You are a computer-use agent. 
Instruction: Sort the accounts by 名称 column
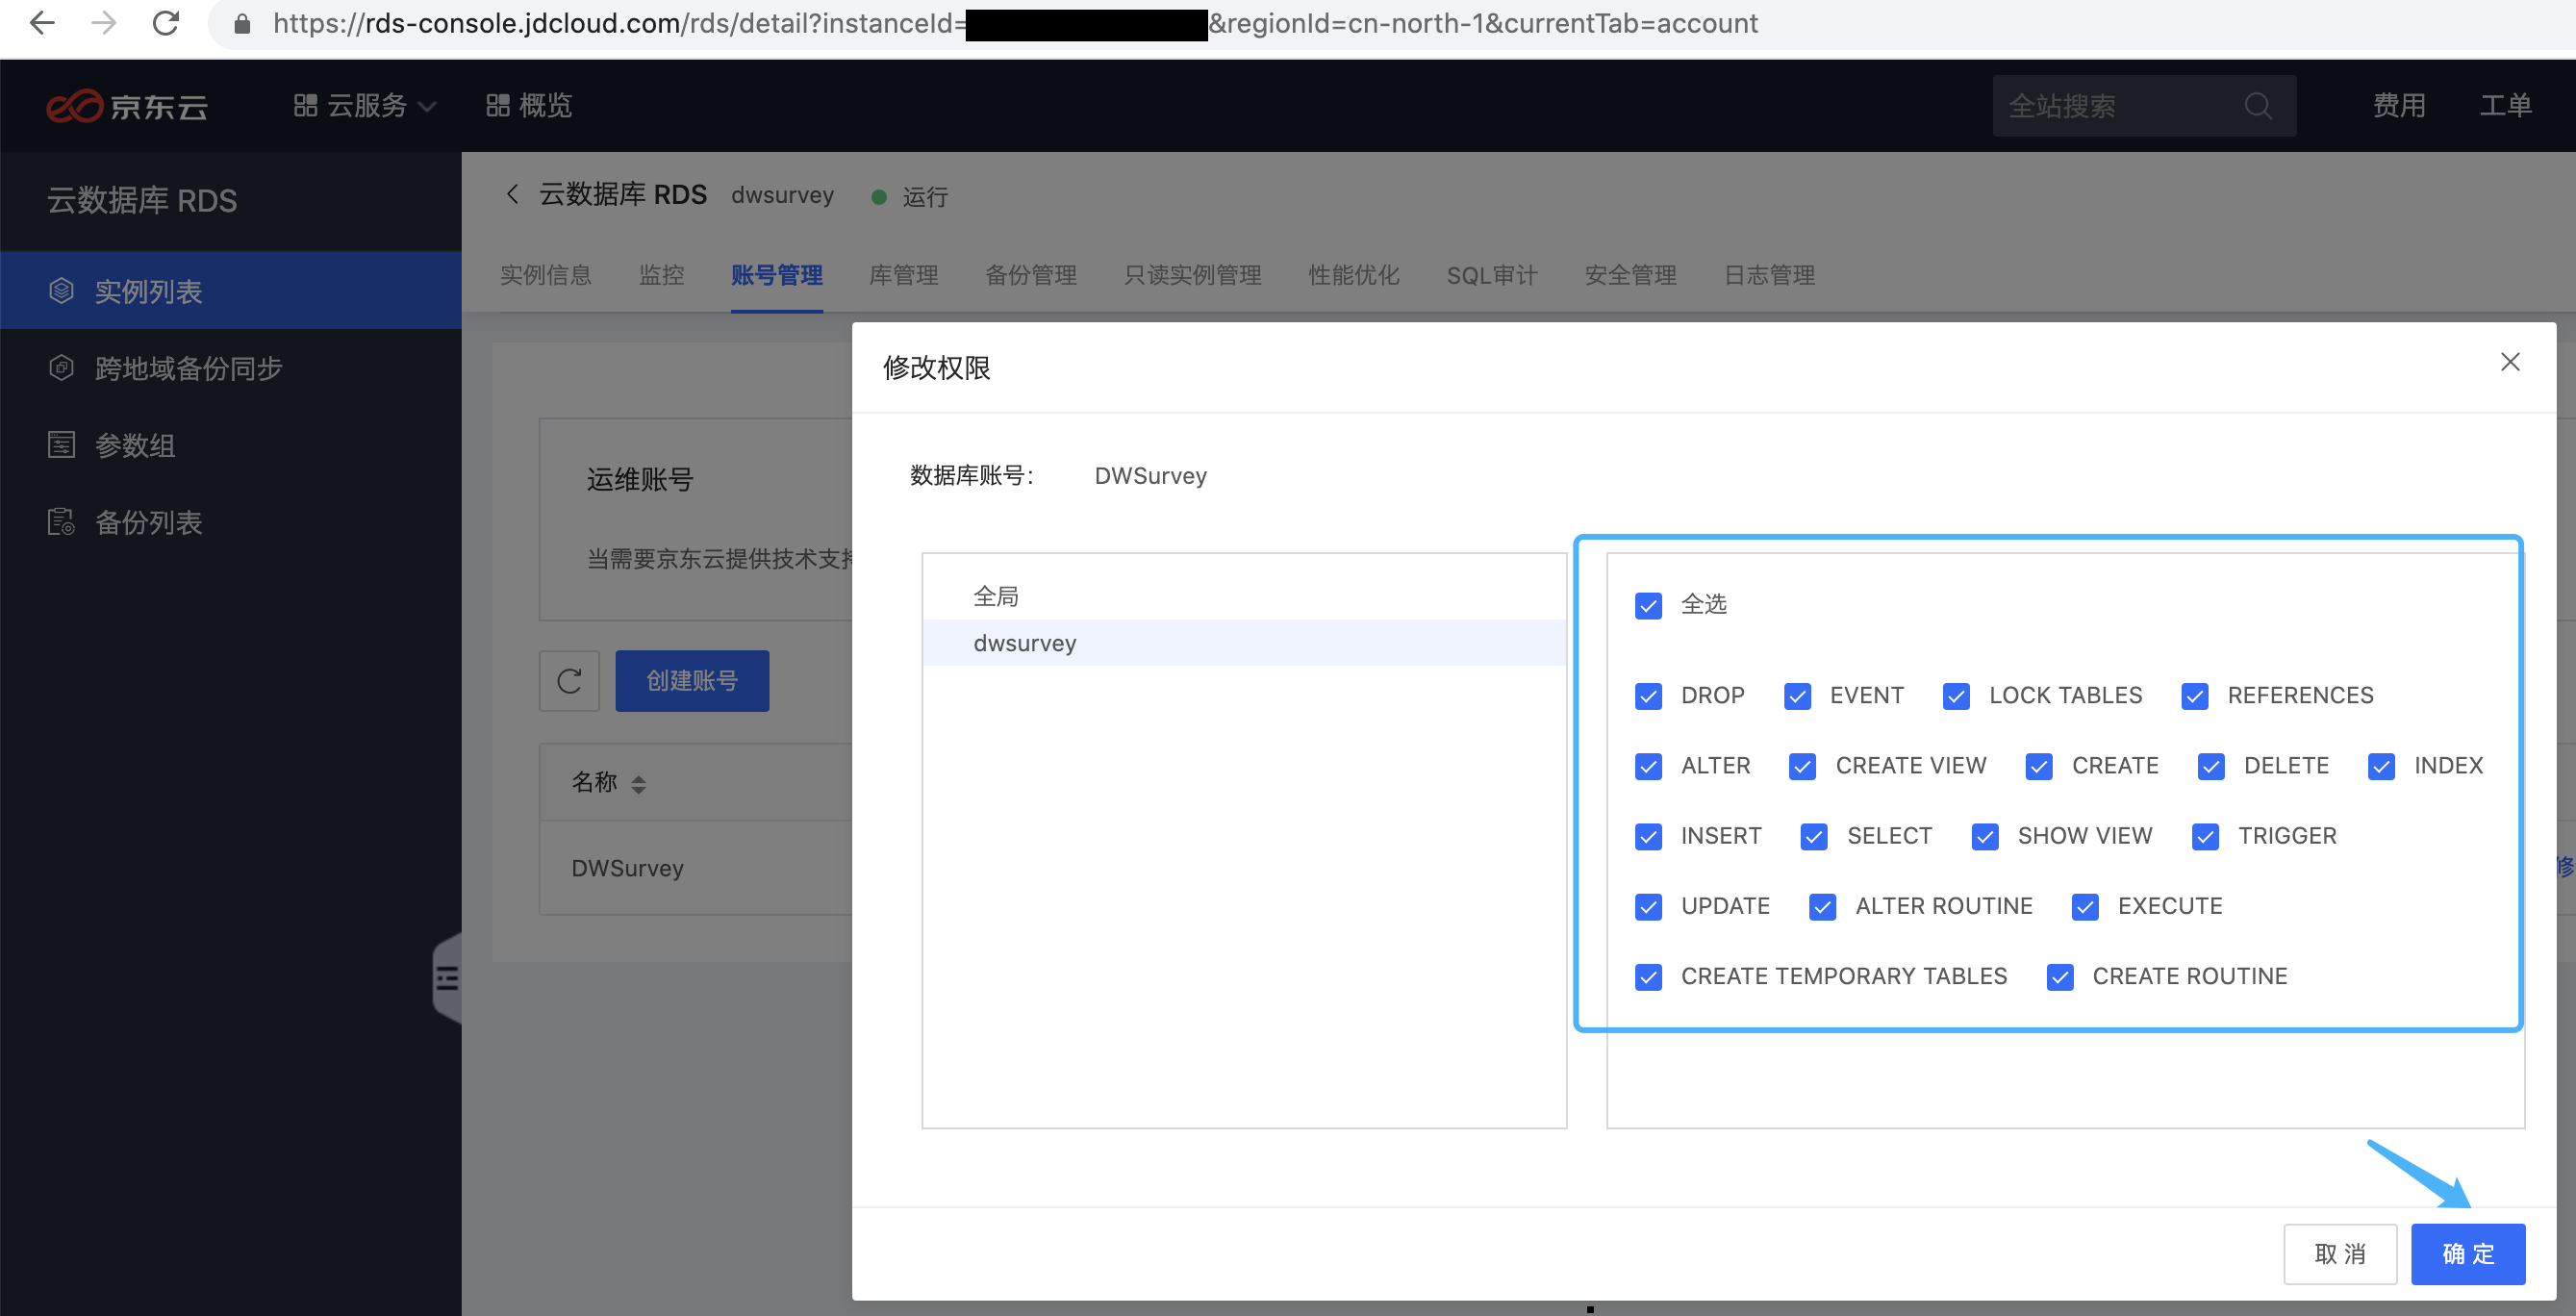639,784
